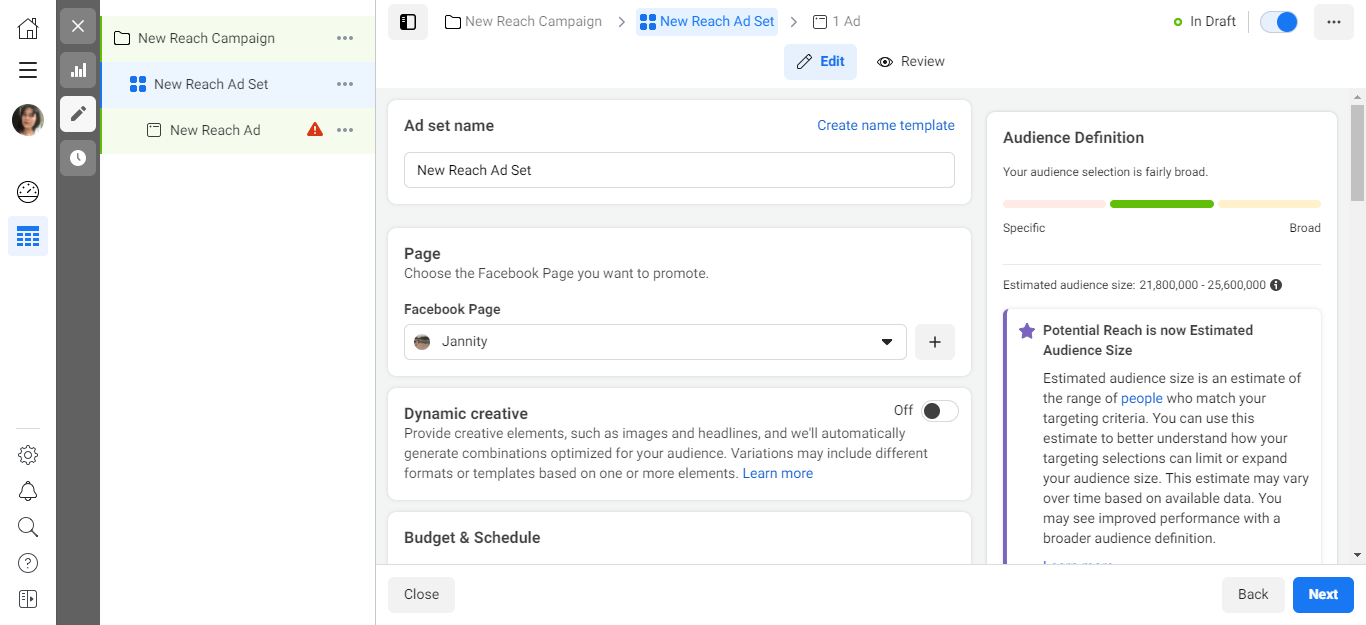
Task: Switch to the Review tab
Action: [910, 61]
